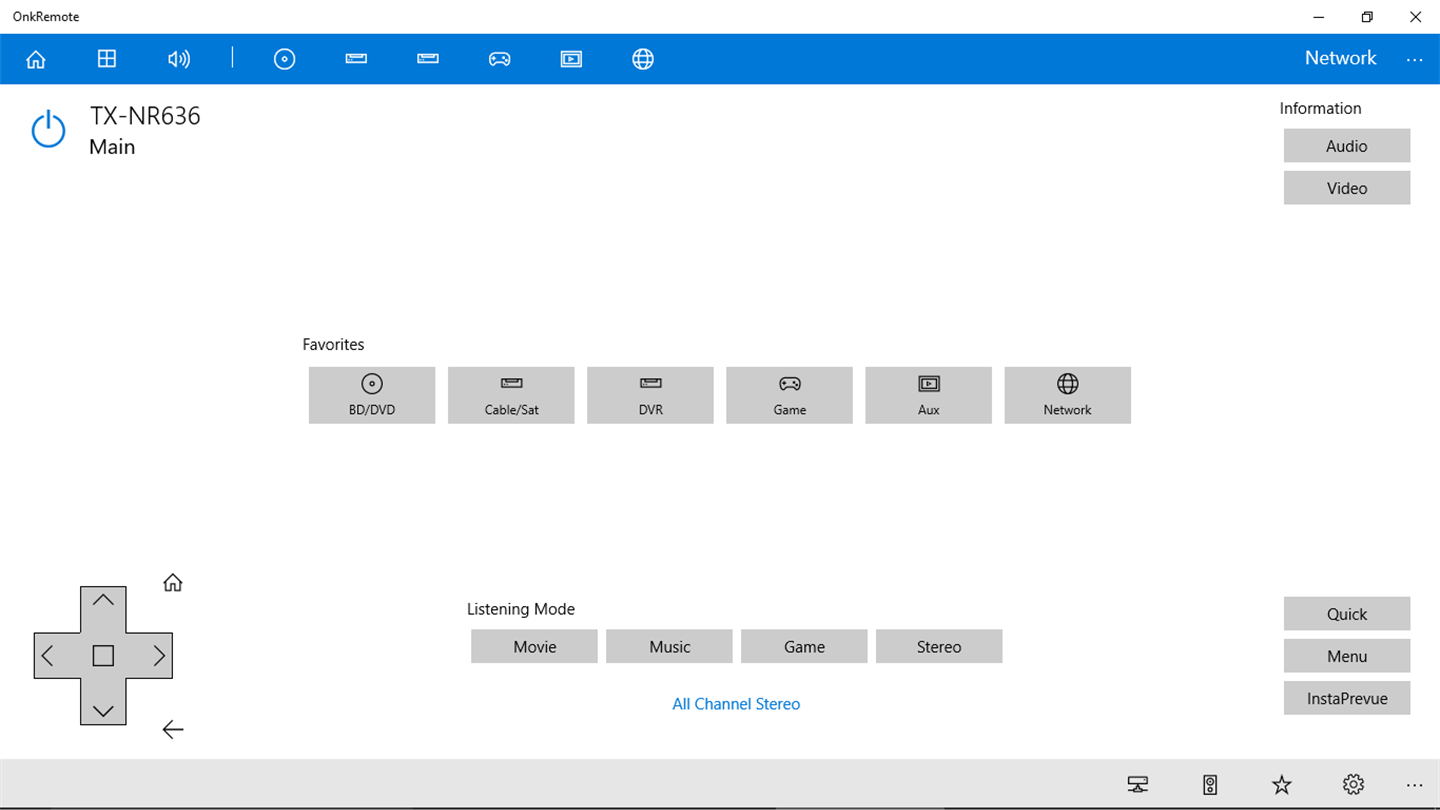Open the Audio information button

coord(1347,146)
